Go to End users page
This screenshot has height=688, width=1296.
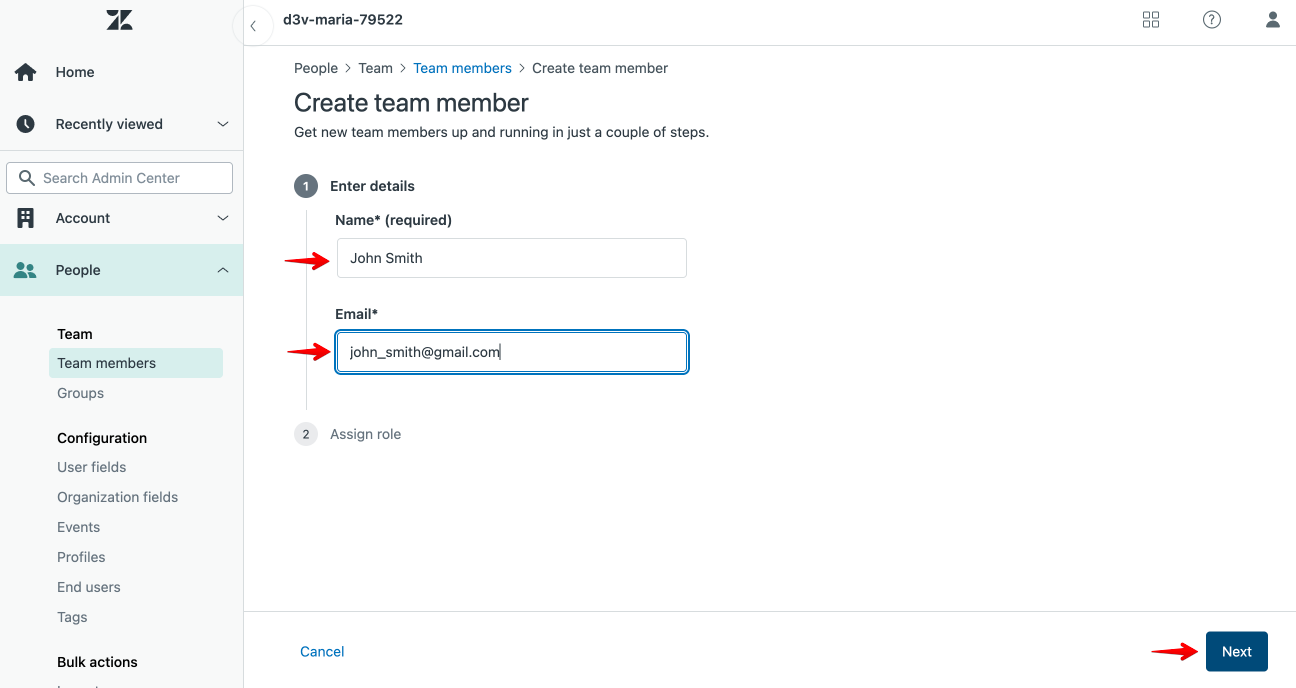[89, 587]
